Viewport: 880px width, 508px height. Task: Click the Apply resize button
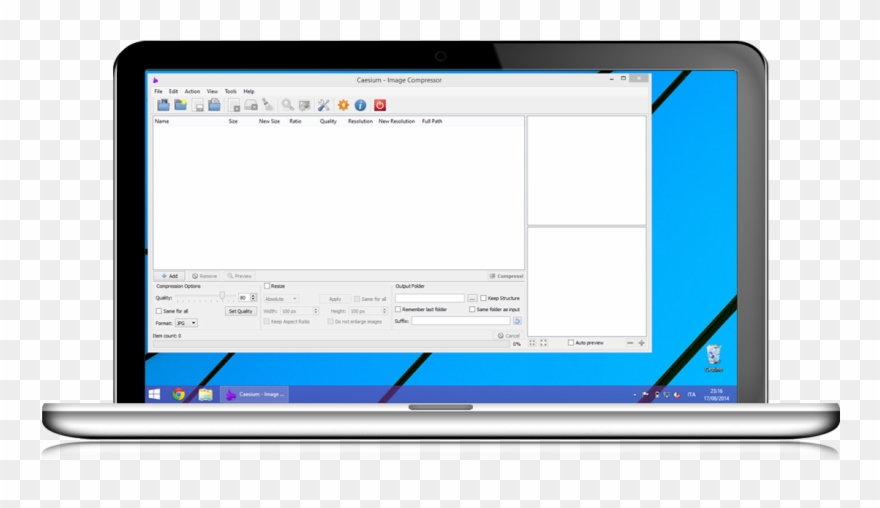(335, 299)
